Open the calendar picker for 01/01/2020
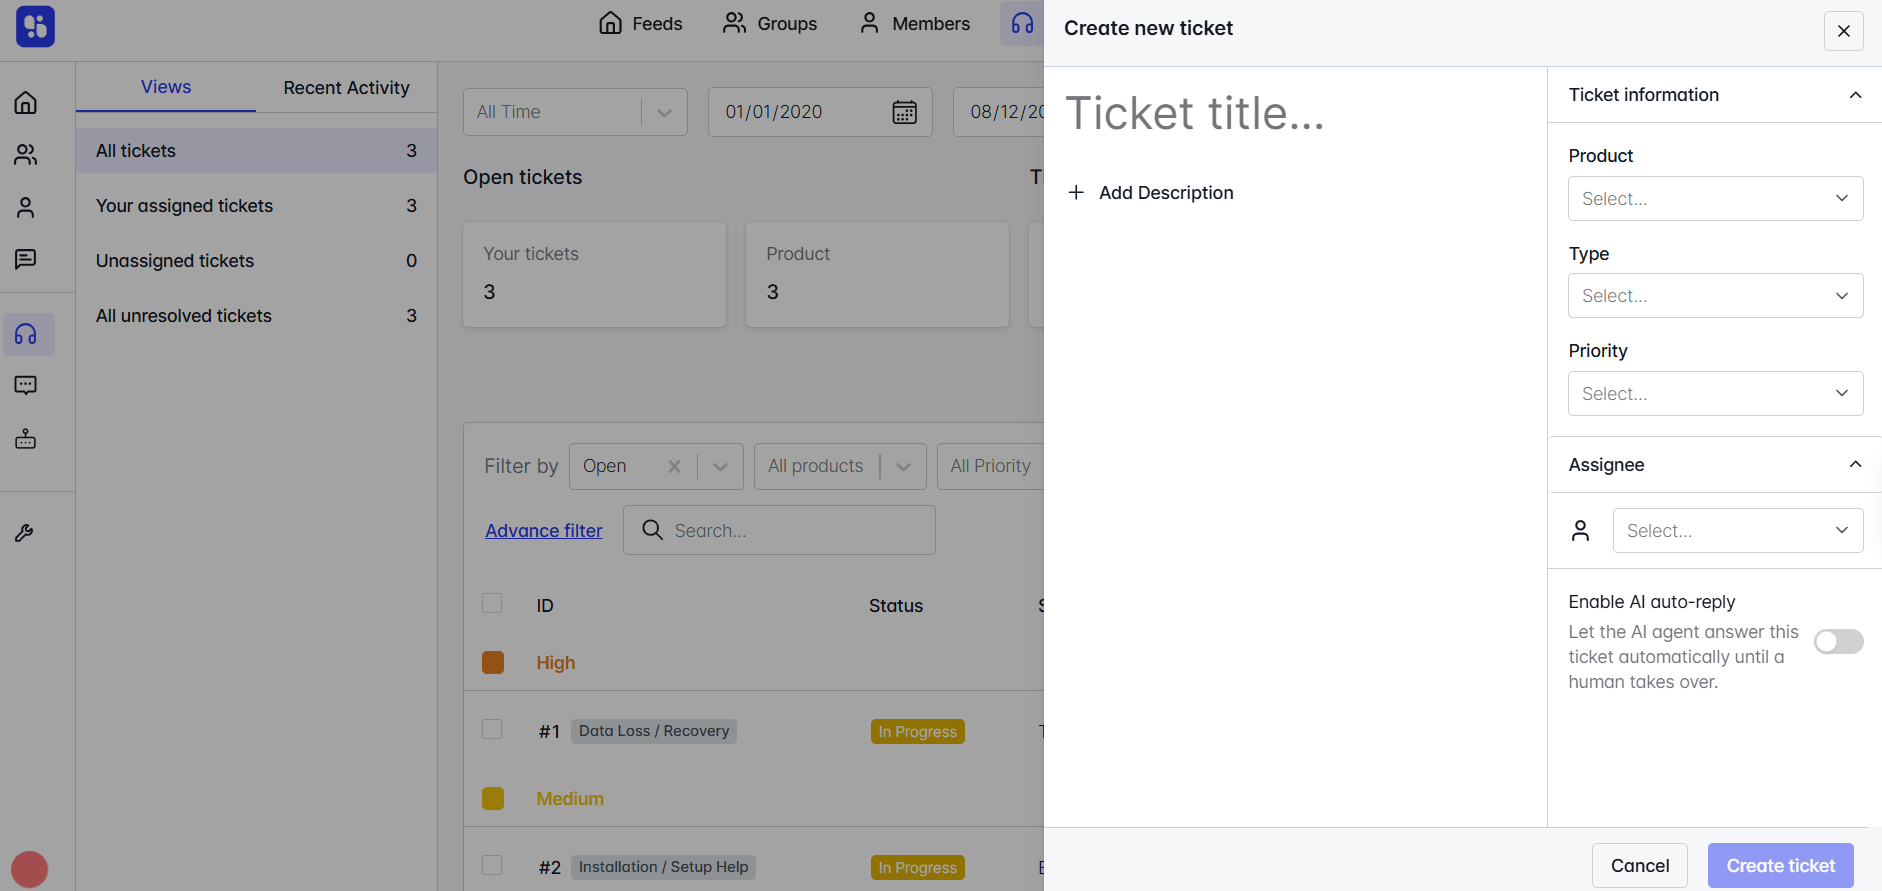Screen dimensions: 1882x891 click(904, 112)
